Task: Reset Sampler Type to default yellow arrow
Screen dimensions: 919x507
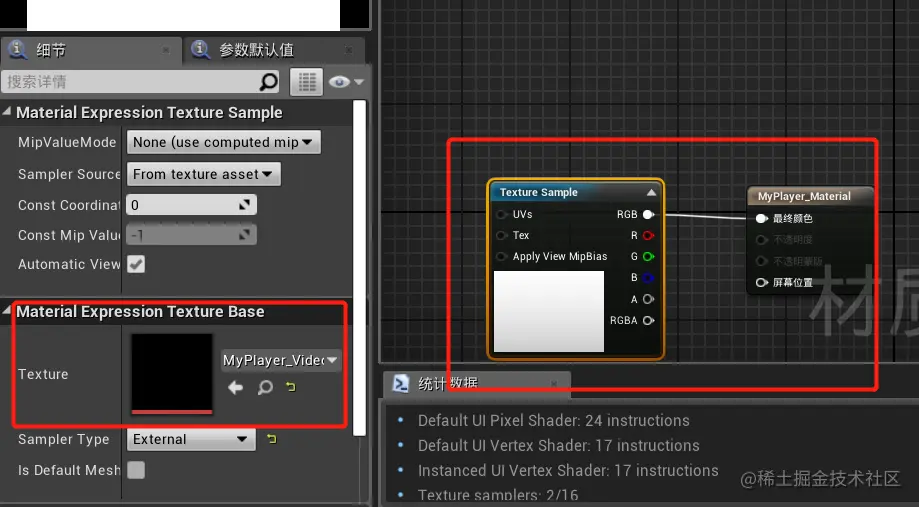Action: coord(271,438)
